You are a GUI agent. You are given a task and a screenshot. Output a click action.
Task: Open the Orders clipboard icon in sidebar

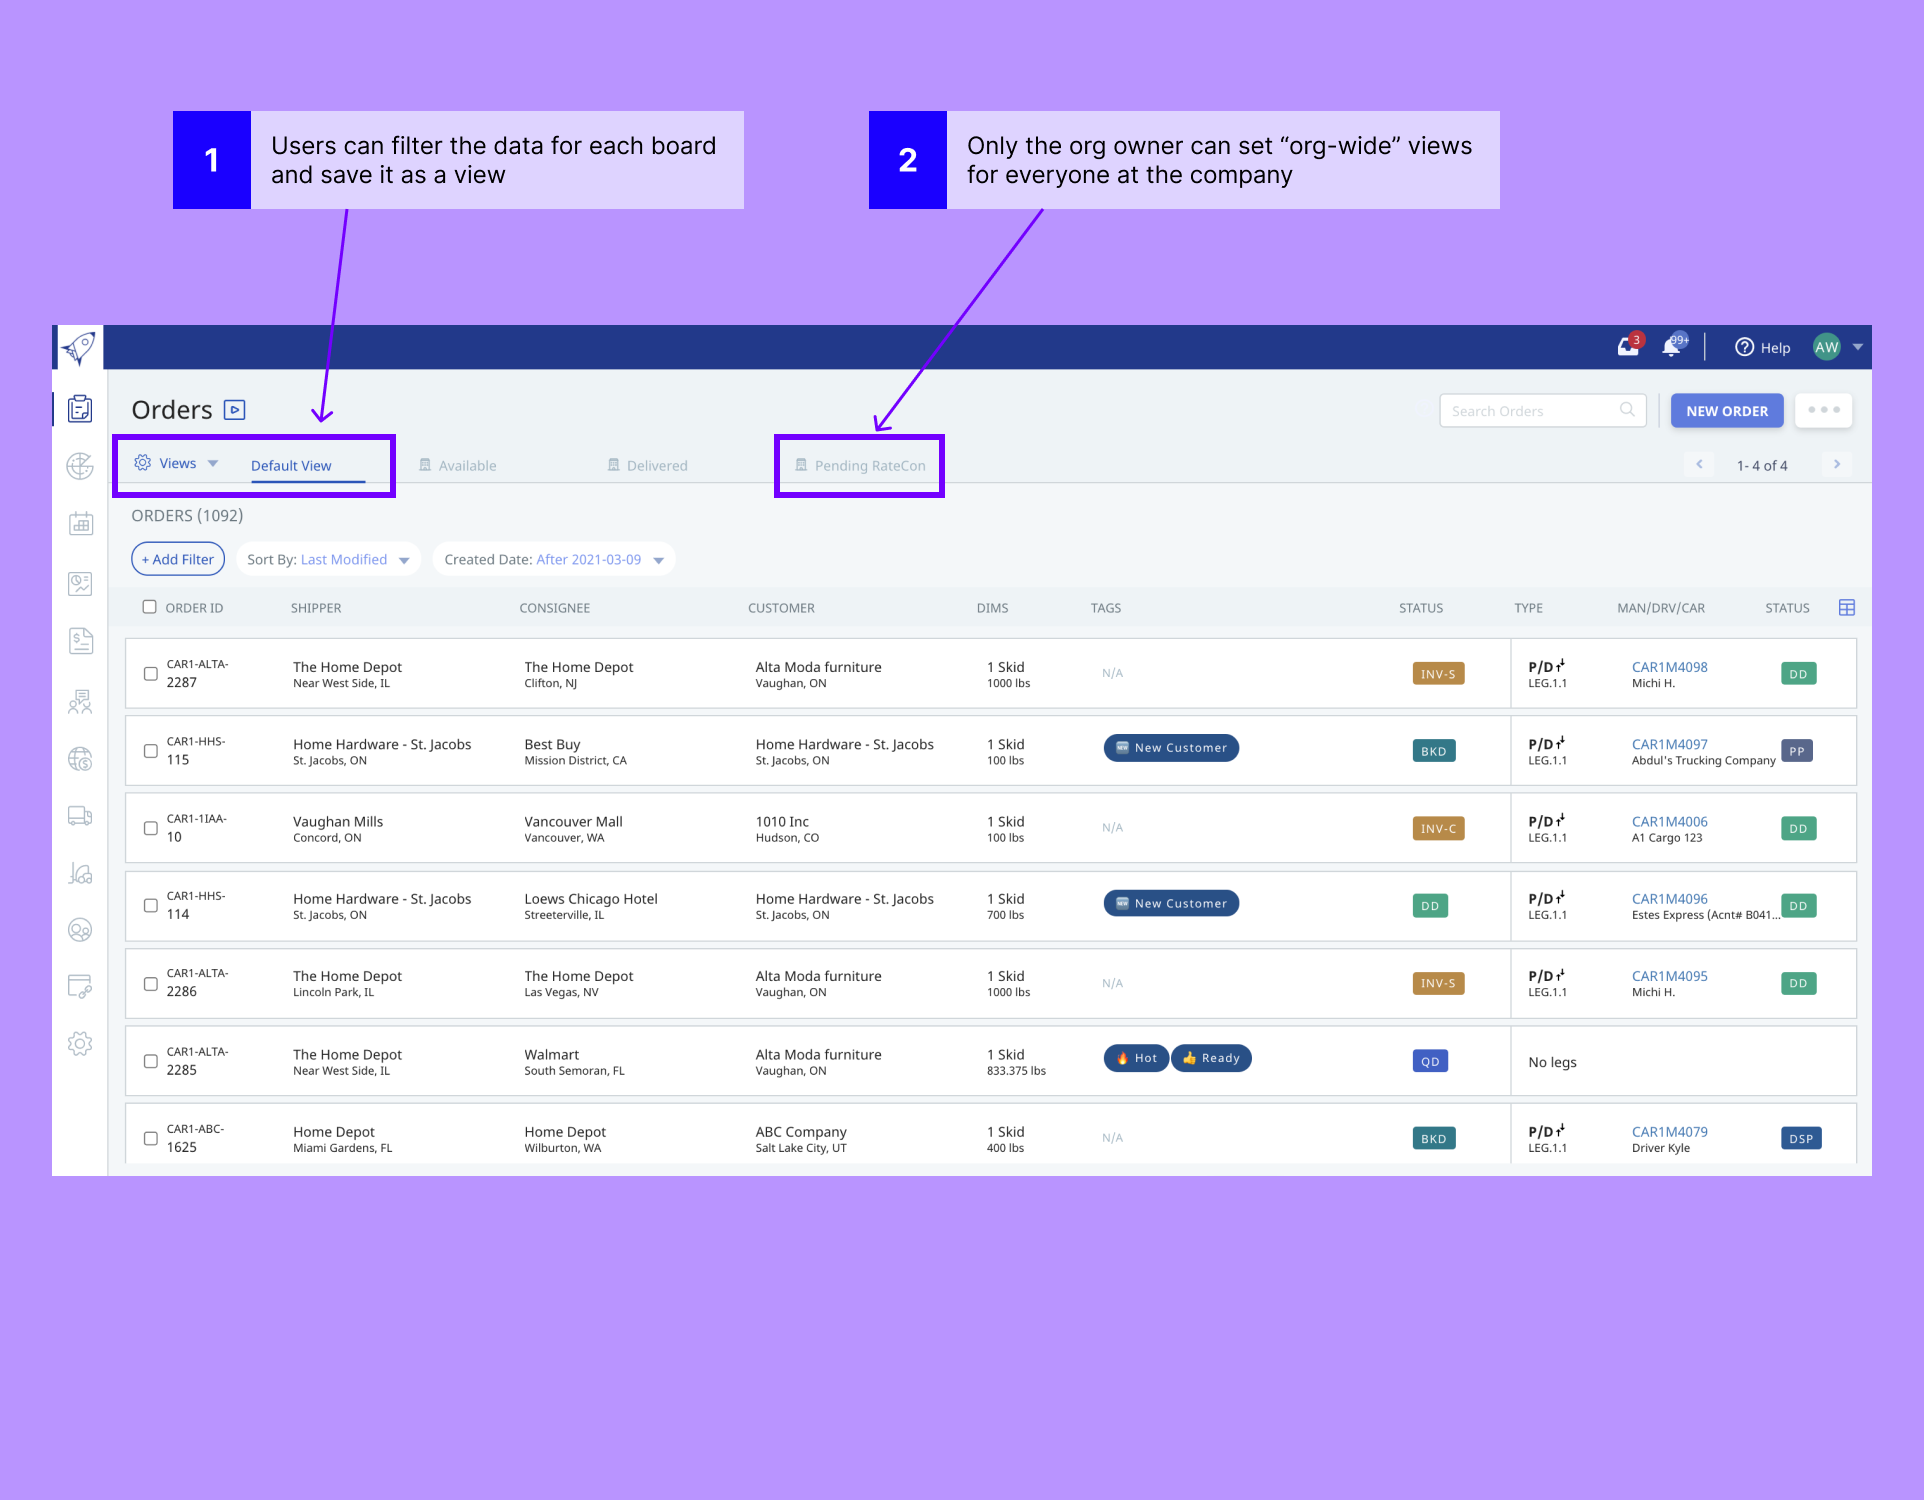coord(80,408)
